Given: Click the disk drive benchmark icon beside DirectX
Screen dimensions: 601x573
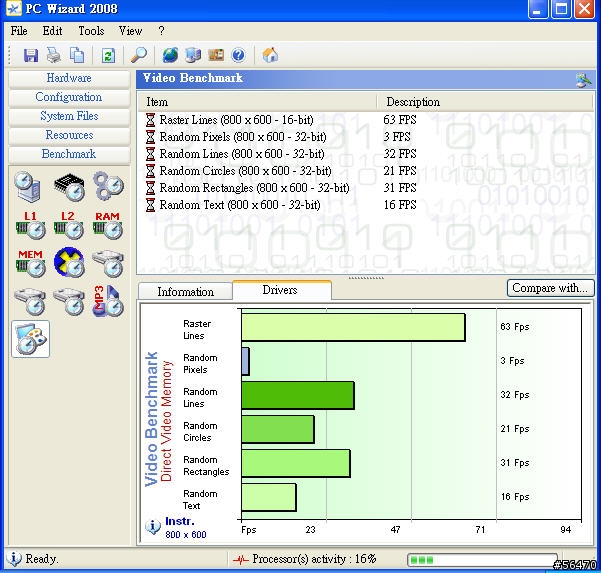Looking at the screenshot, I should pyautogui.click(x=108, y=264).
